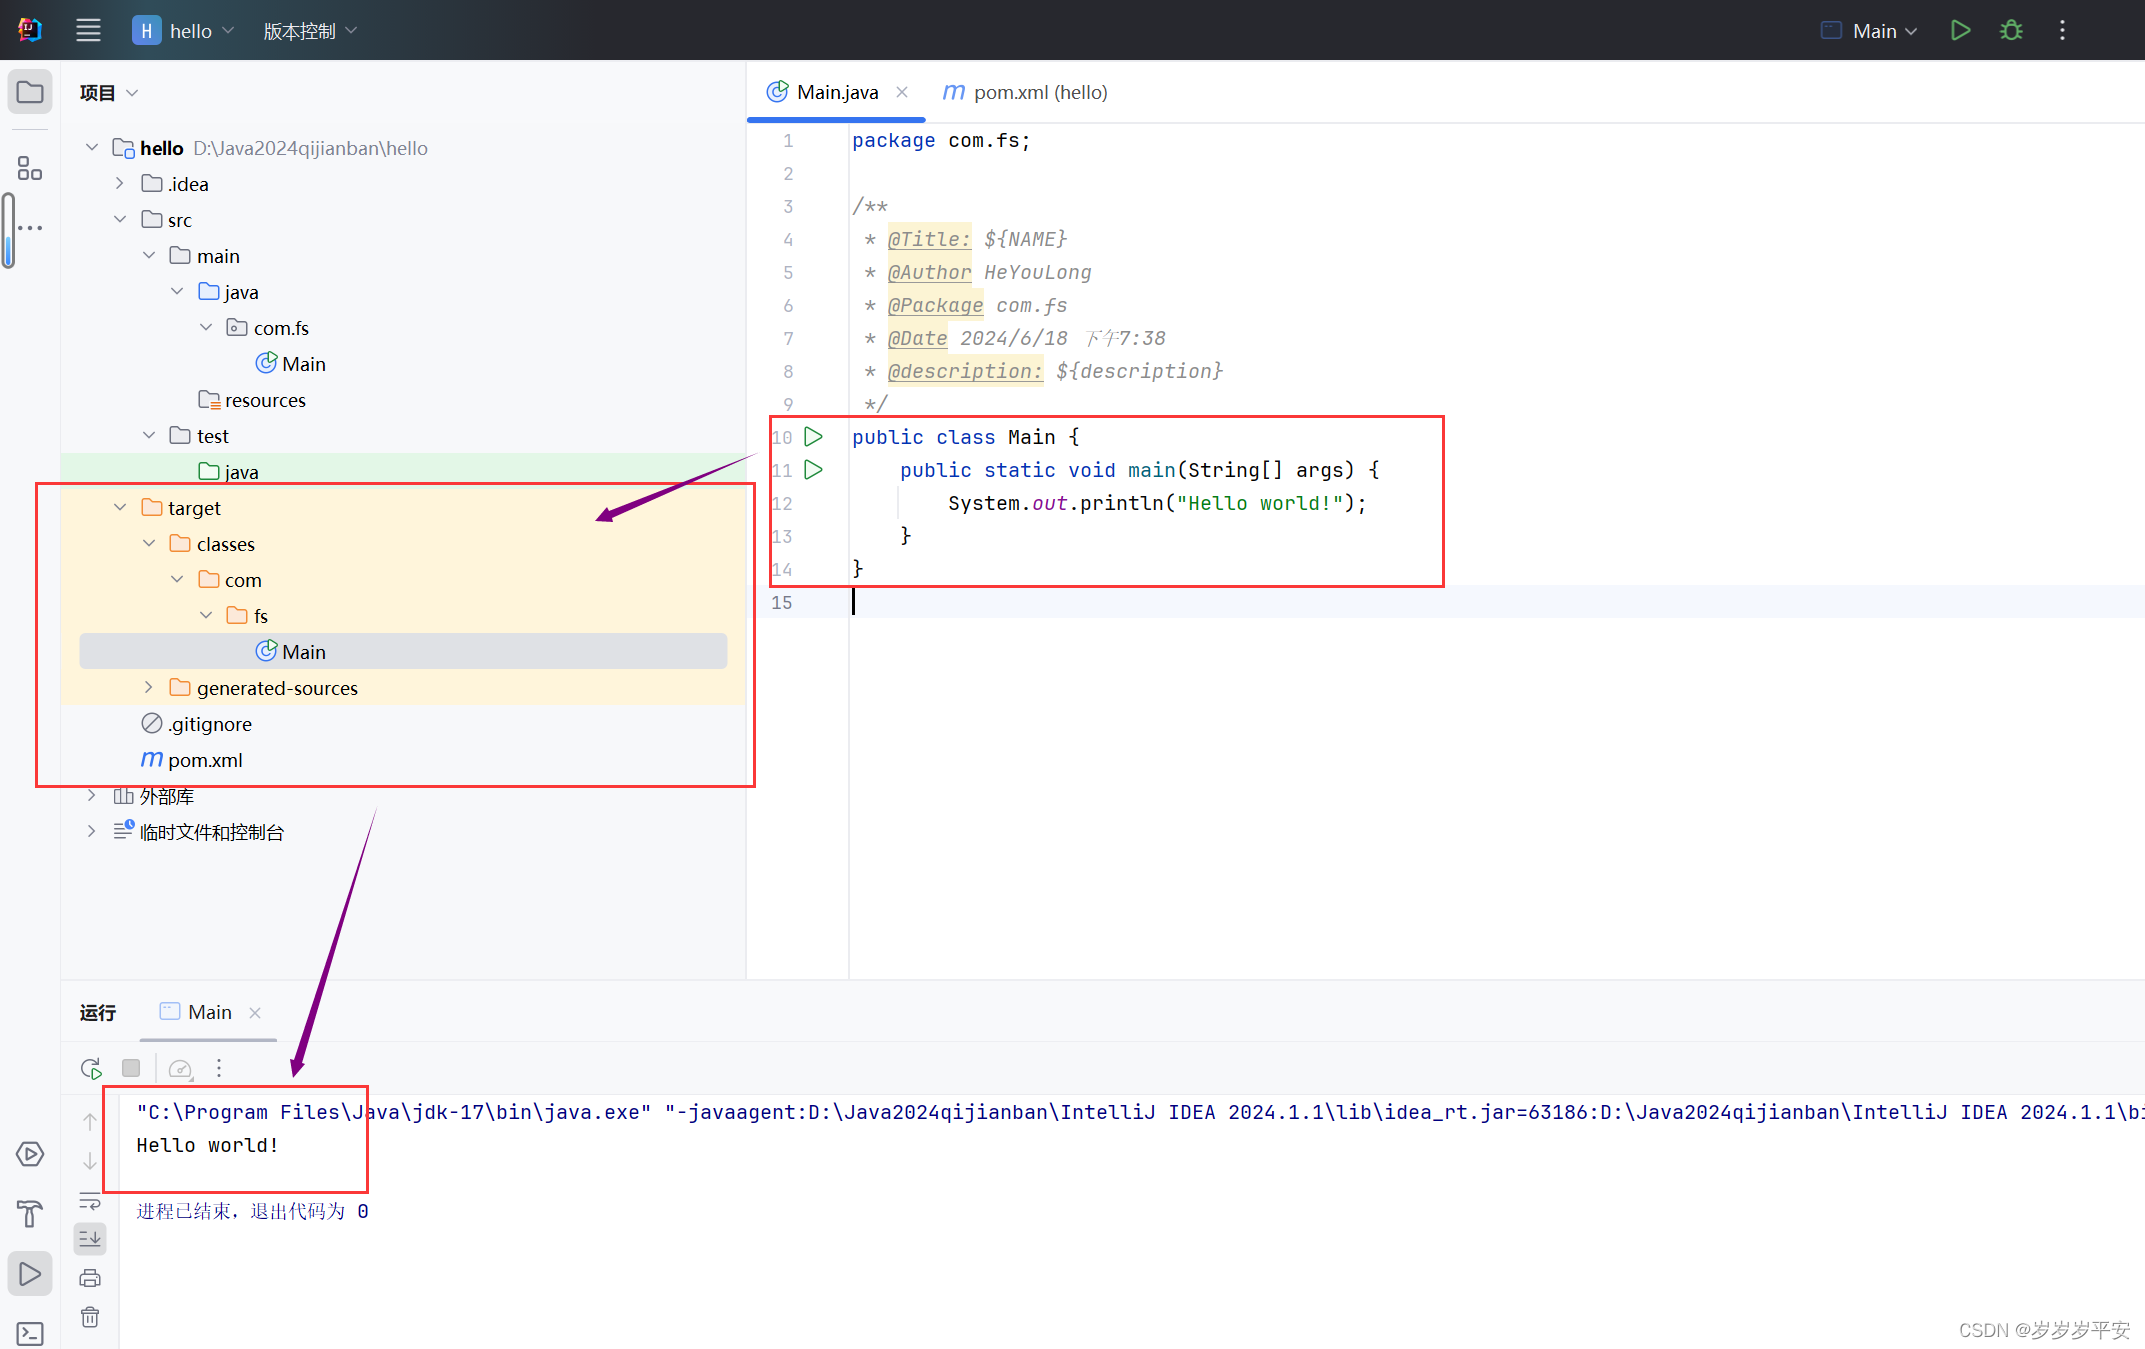Select Main class under com.fs
Image resolution: width=2145 pixels, height=1349 pixels.
point(291,364)
